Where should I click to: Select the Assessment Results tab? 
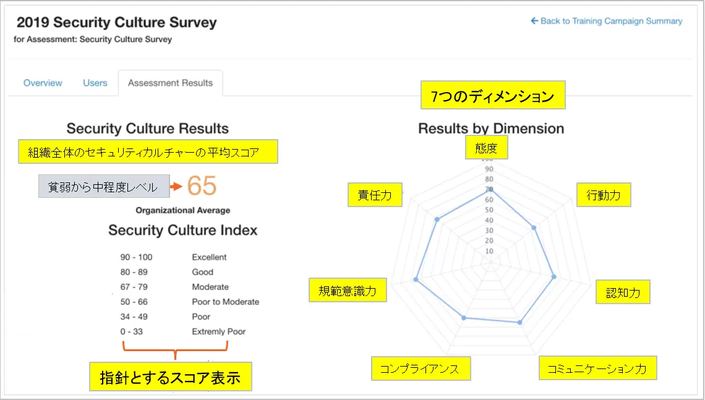pos(170,83)
